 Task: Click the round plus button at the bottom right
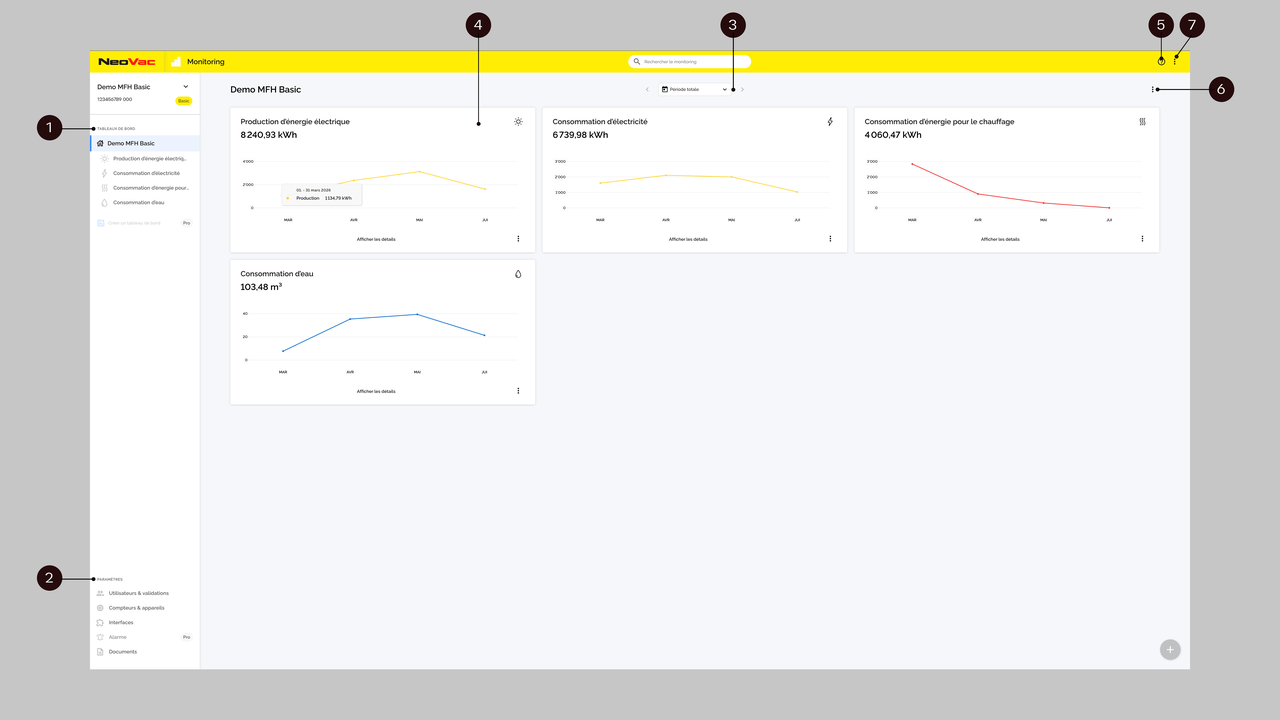coord(1170,649)
